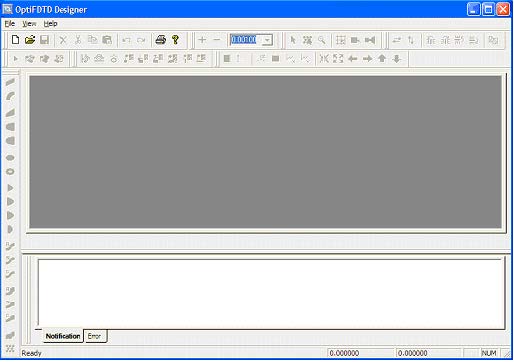Select the linear waveguide tool in sidebar
The width and height of the screenshot is (514, 362).
pyautogui.click(x=10, y=82)
